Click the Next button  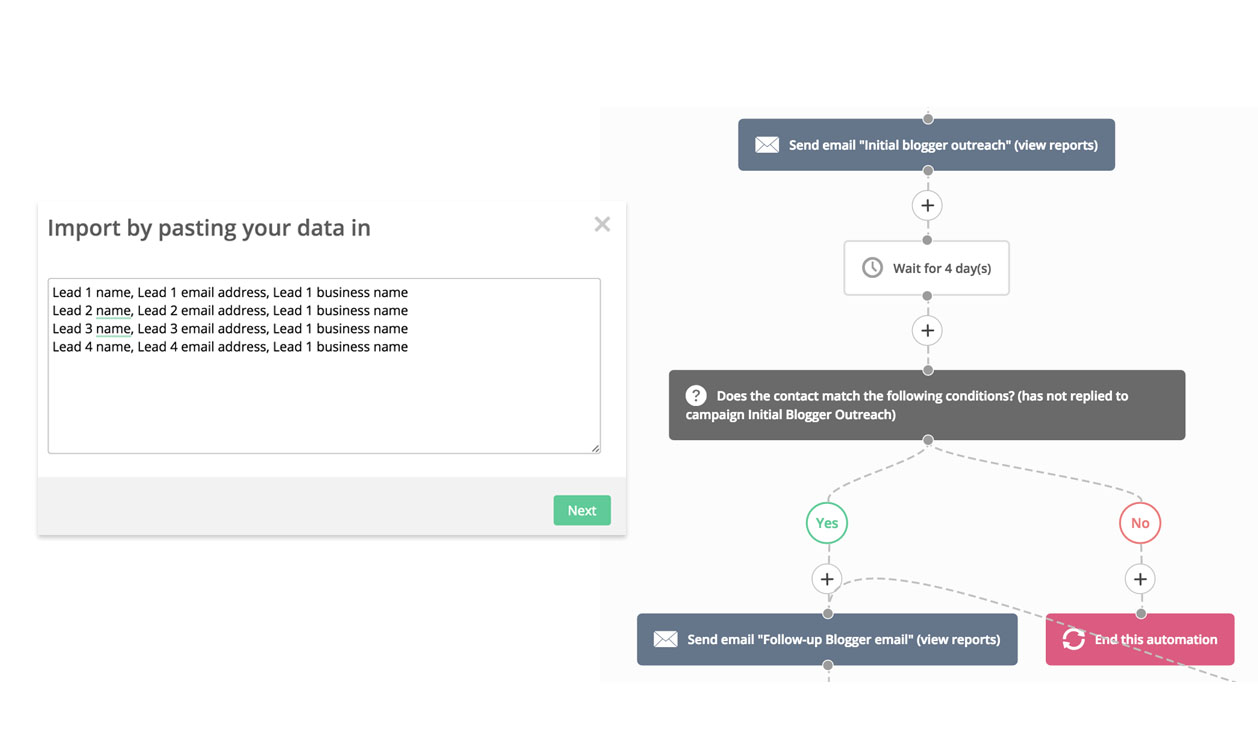pos(582,510)
